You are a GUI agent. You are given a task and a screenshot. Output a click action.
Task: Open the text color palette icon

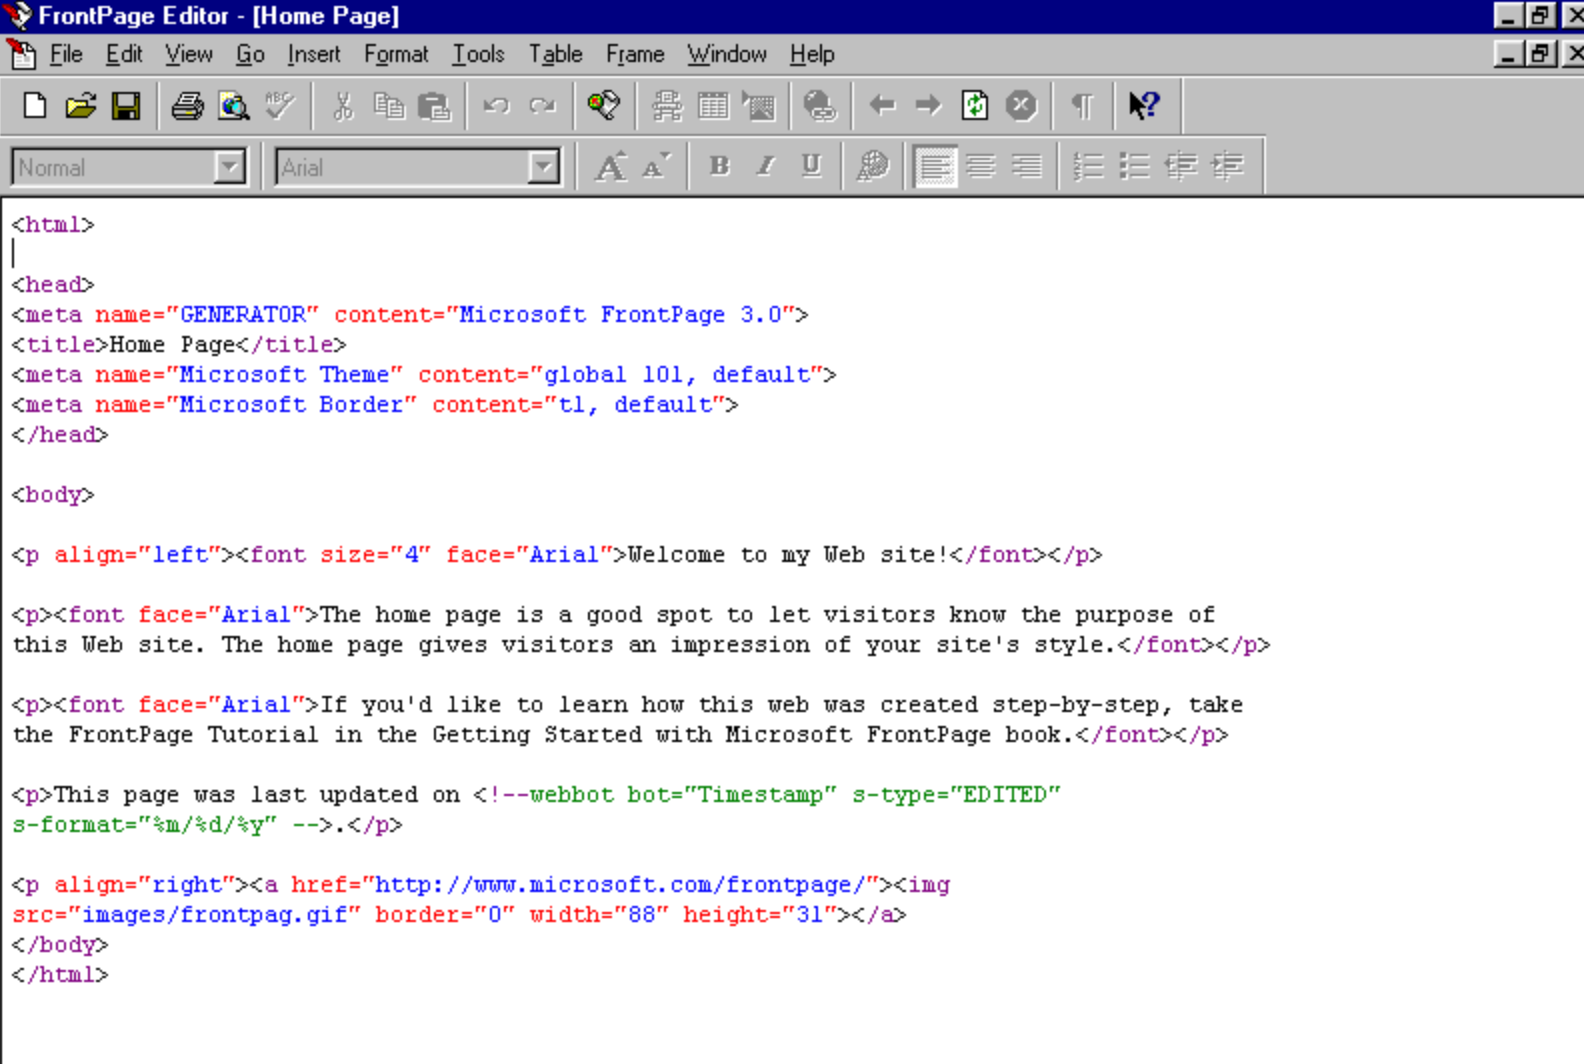click(x=873, y=166)
